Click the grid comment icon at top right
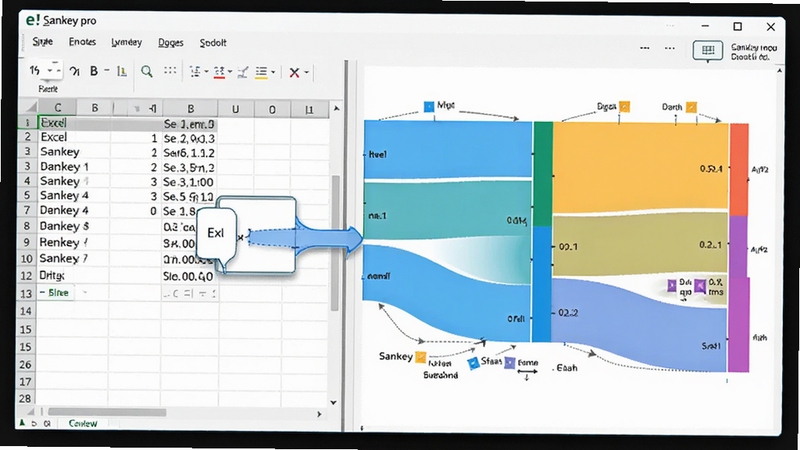Screen dimensions: 800x450 tap(708, 51)
